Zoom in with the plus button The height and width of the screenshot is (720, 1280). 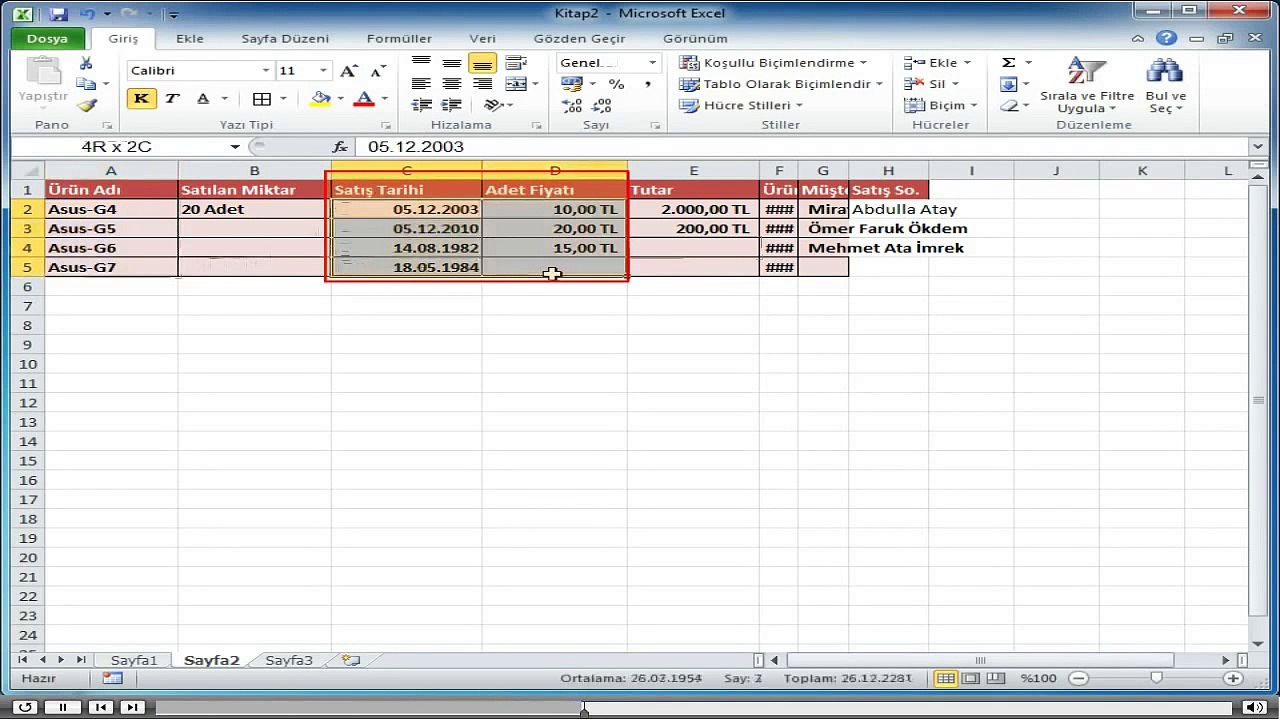pyautogui.click(x=1234, y=678)
